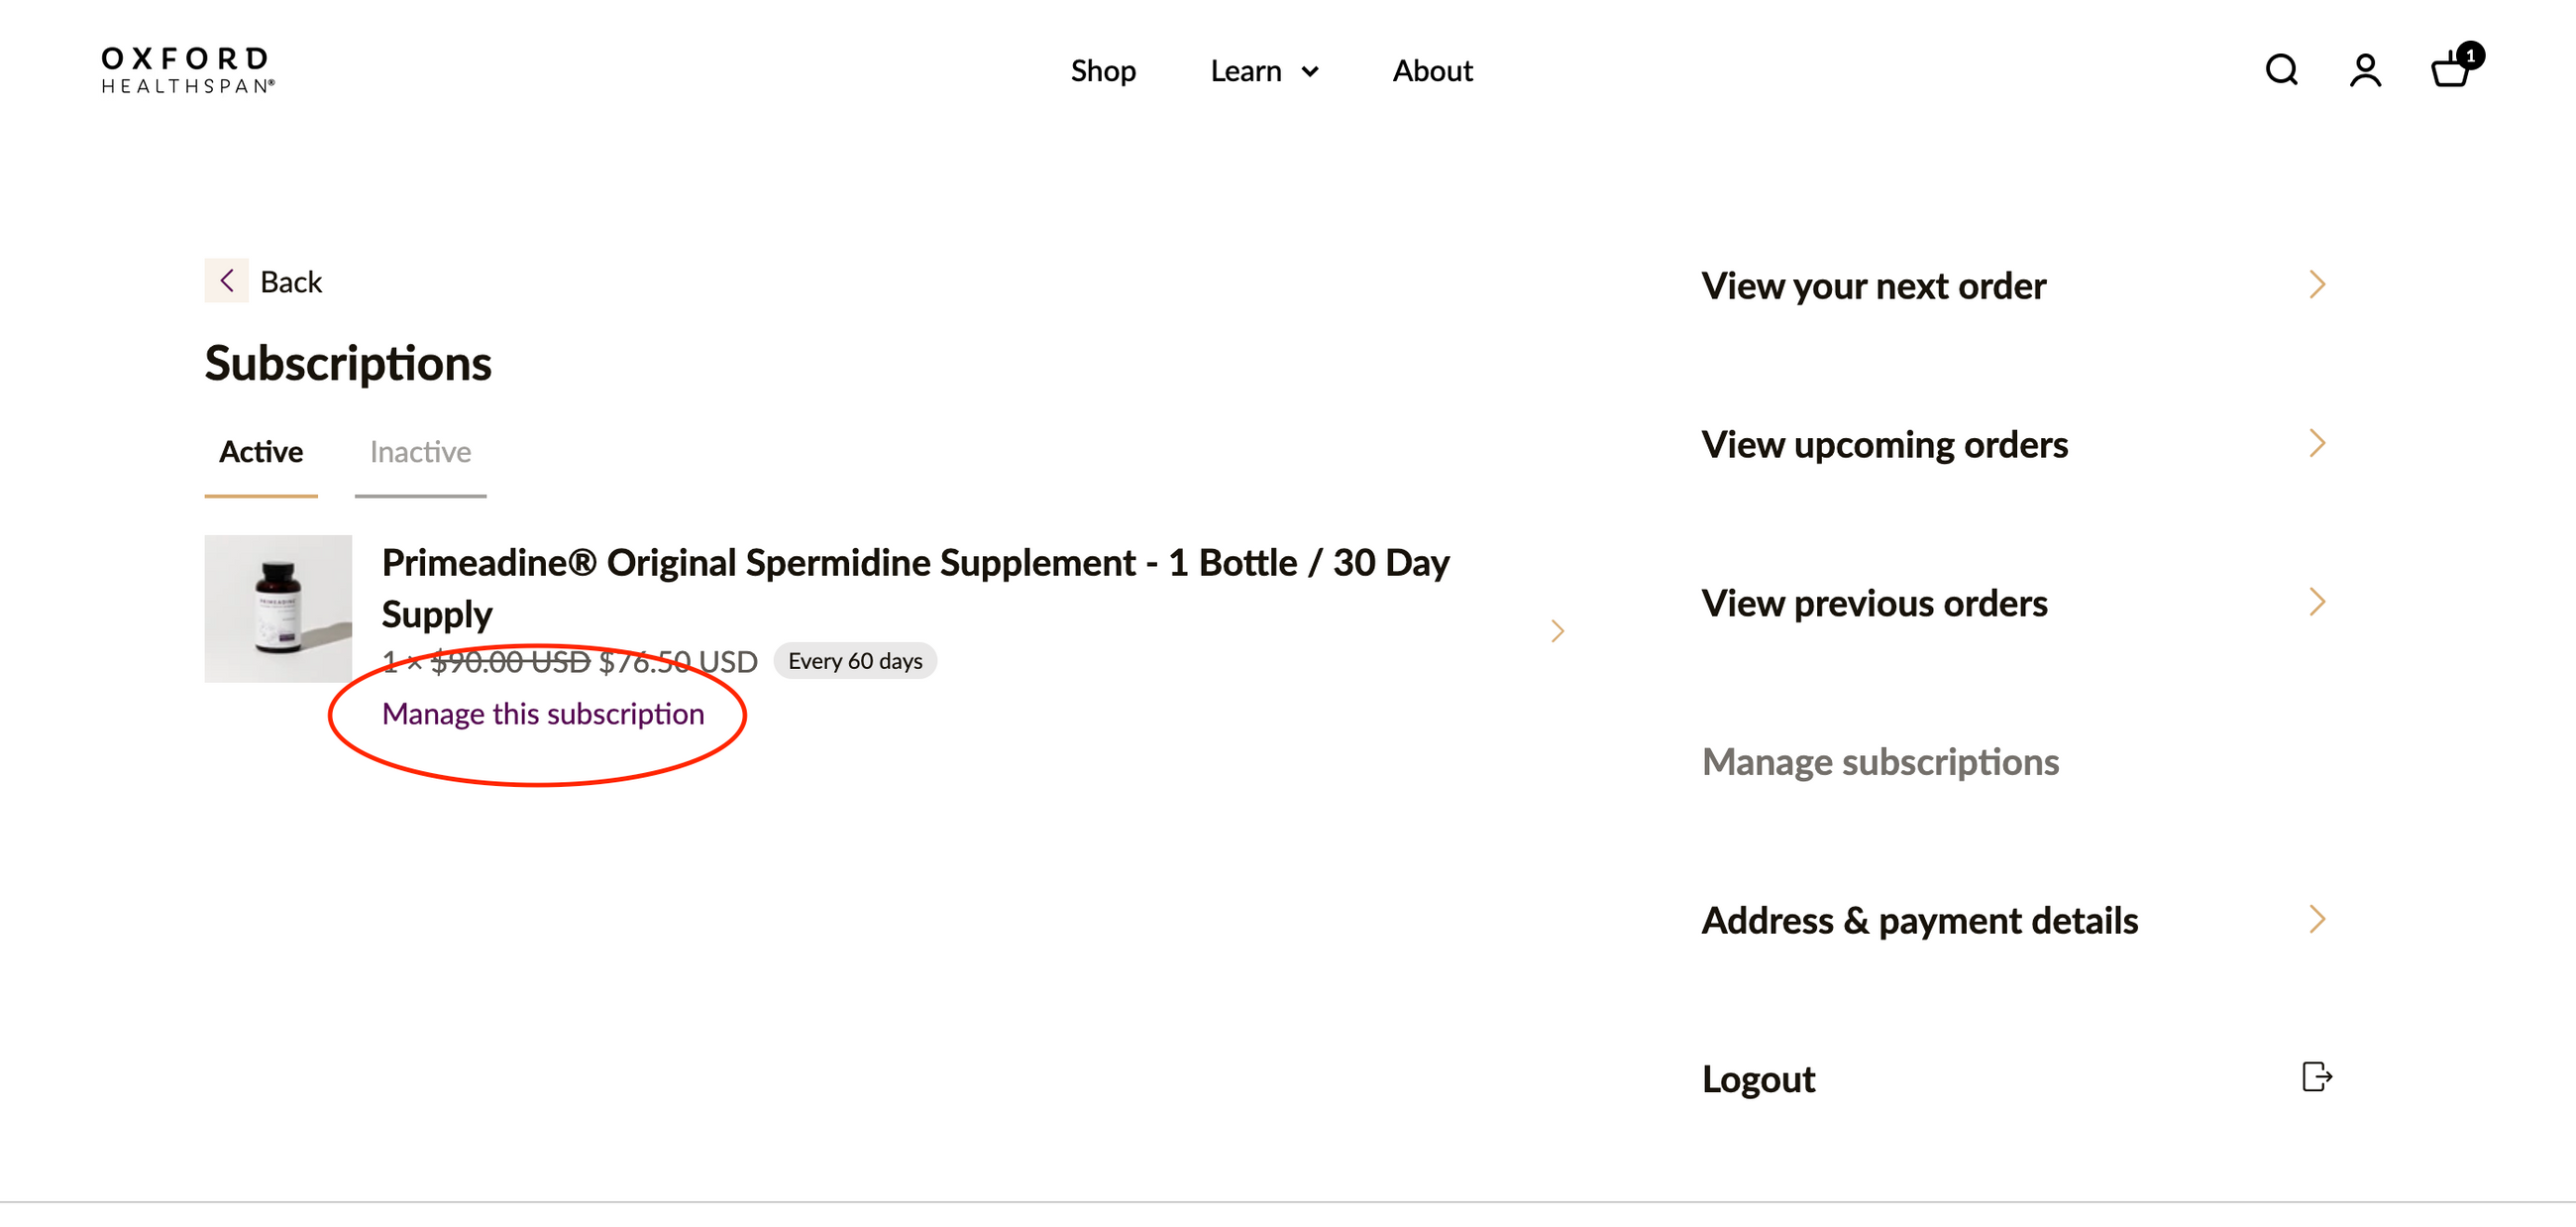Click chevron beside Address & payment details
This screenshot has width=2576, height=1227.
coord(2317,919)
